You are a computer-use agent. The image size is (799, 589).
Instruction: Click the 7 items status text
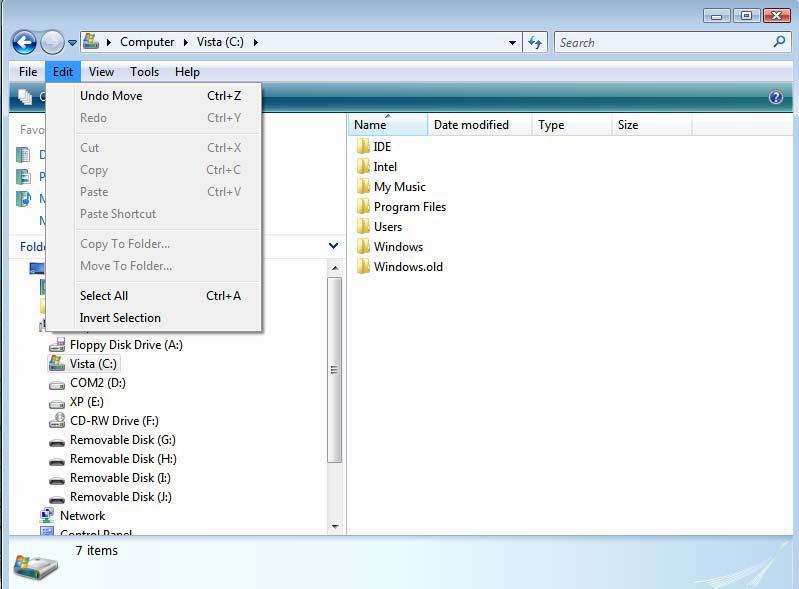point(96,550)
